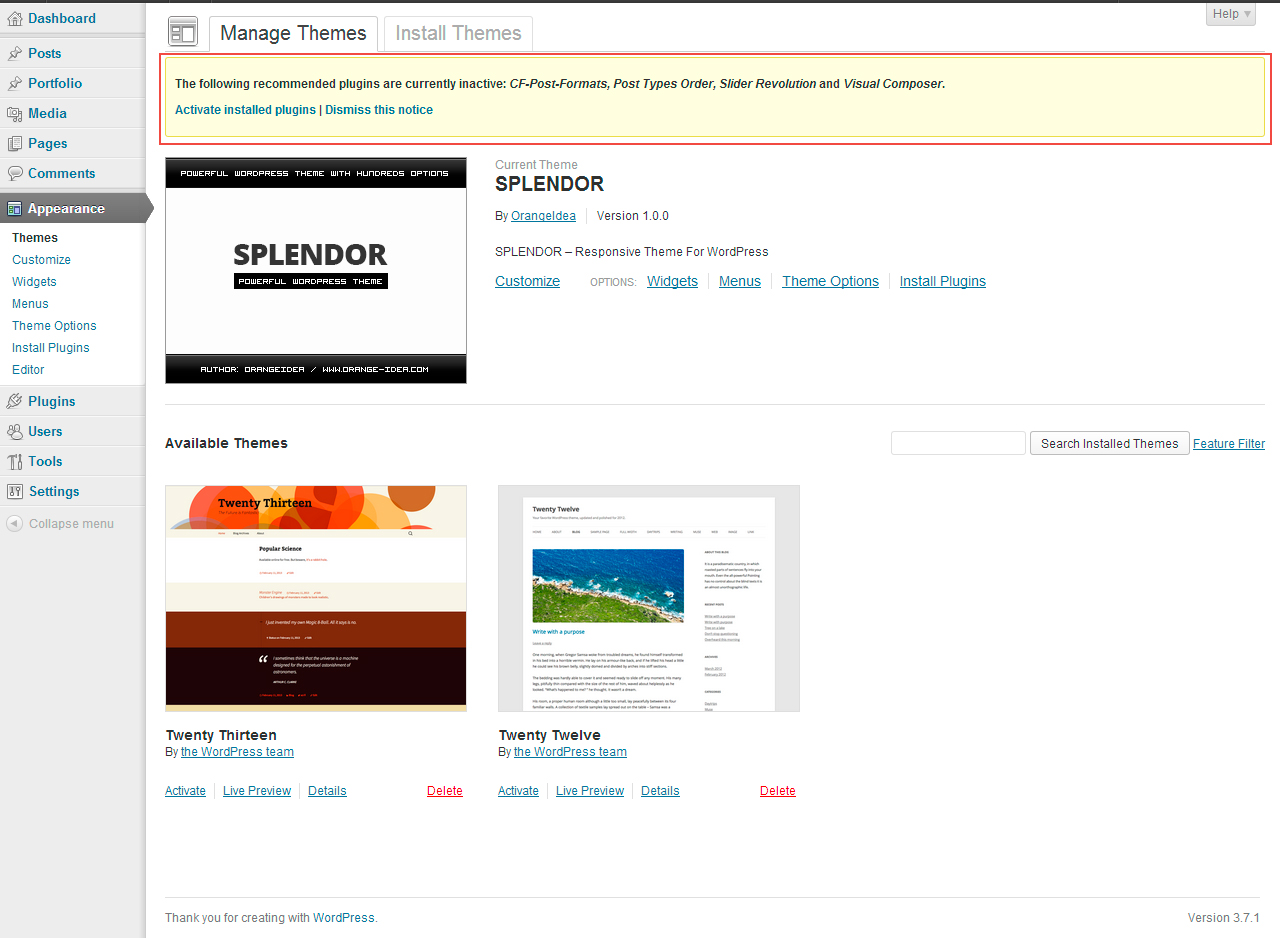
Task: Click Activate installed plugins link
Action: click(245, 110)
